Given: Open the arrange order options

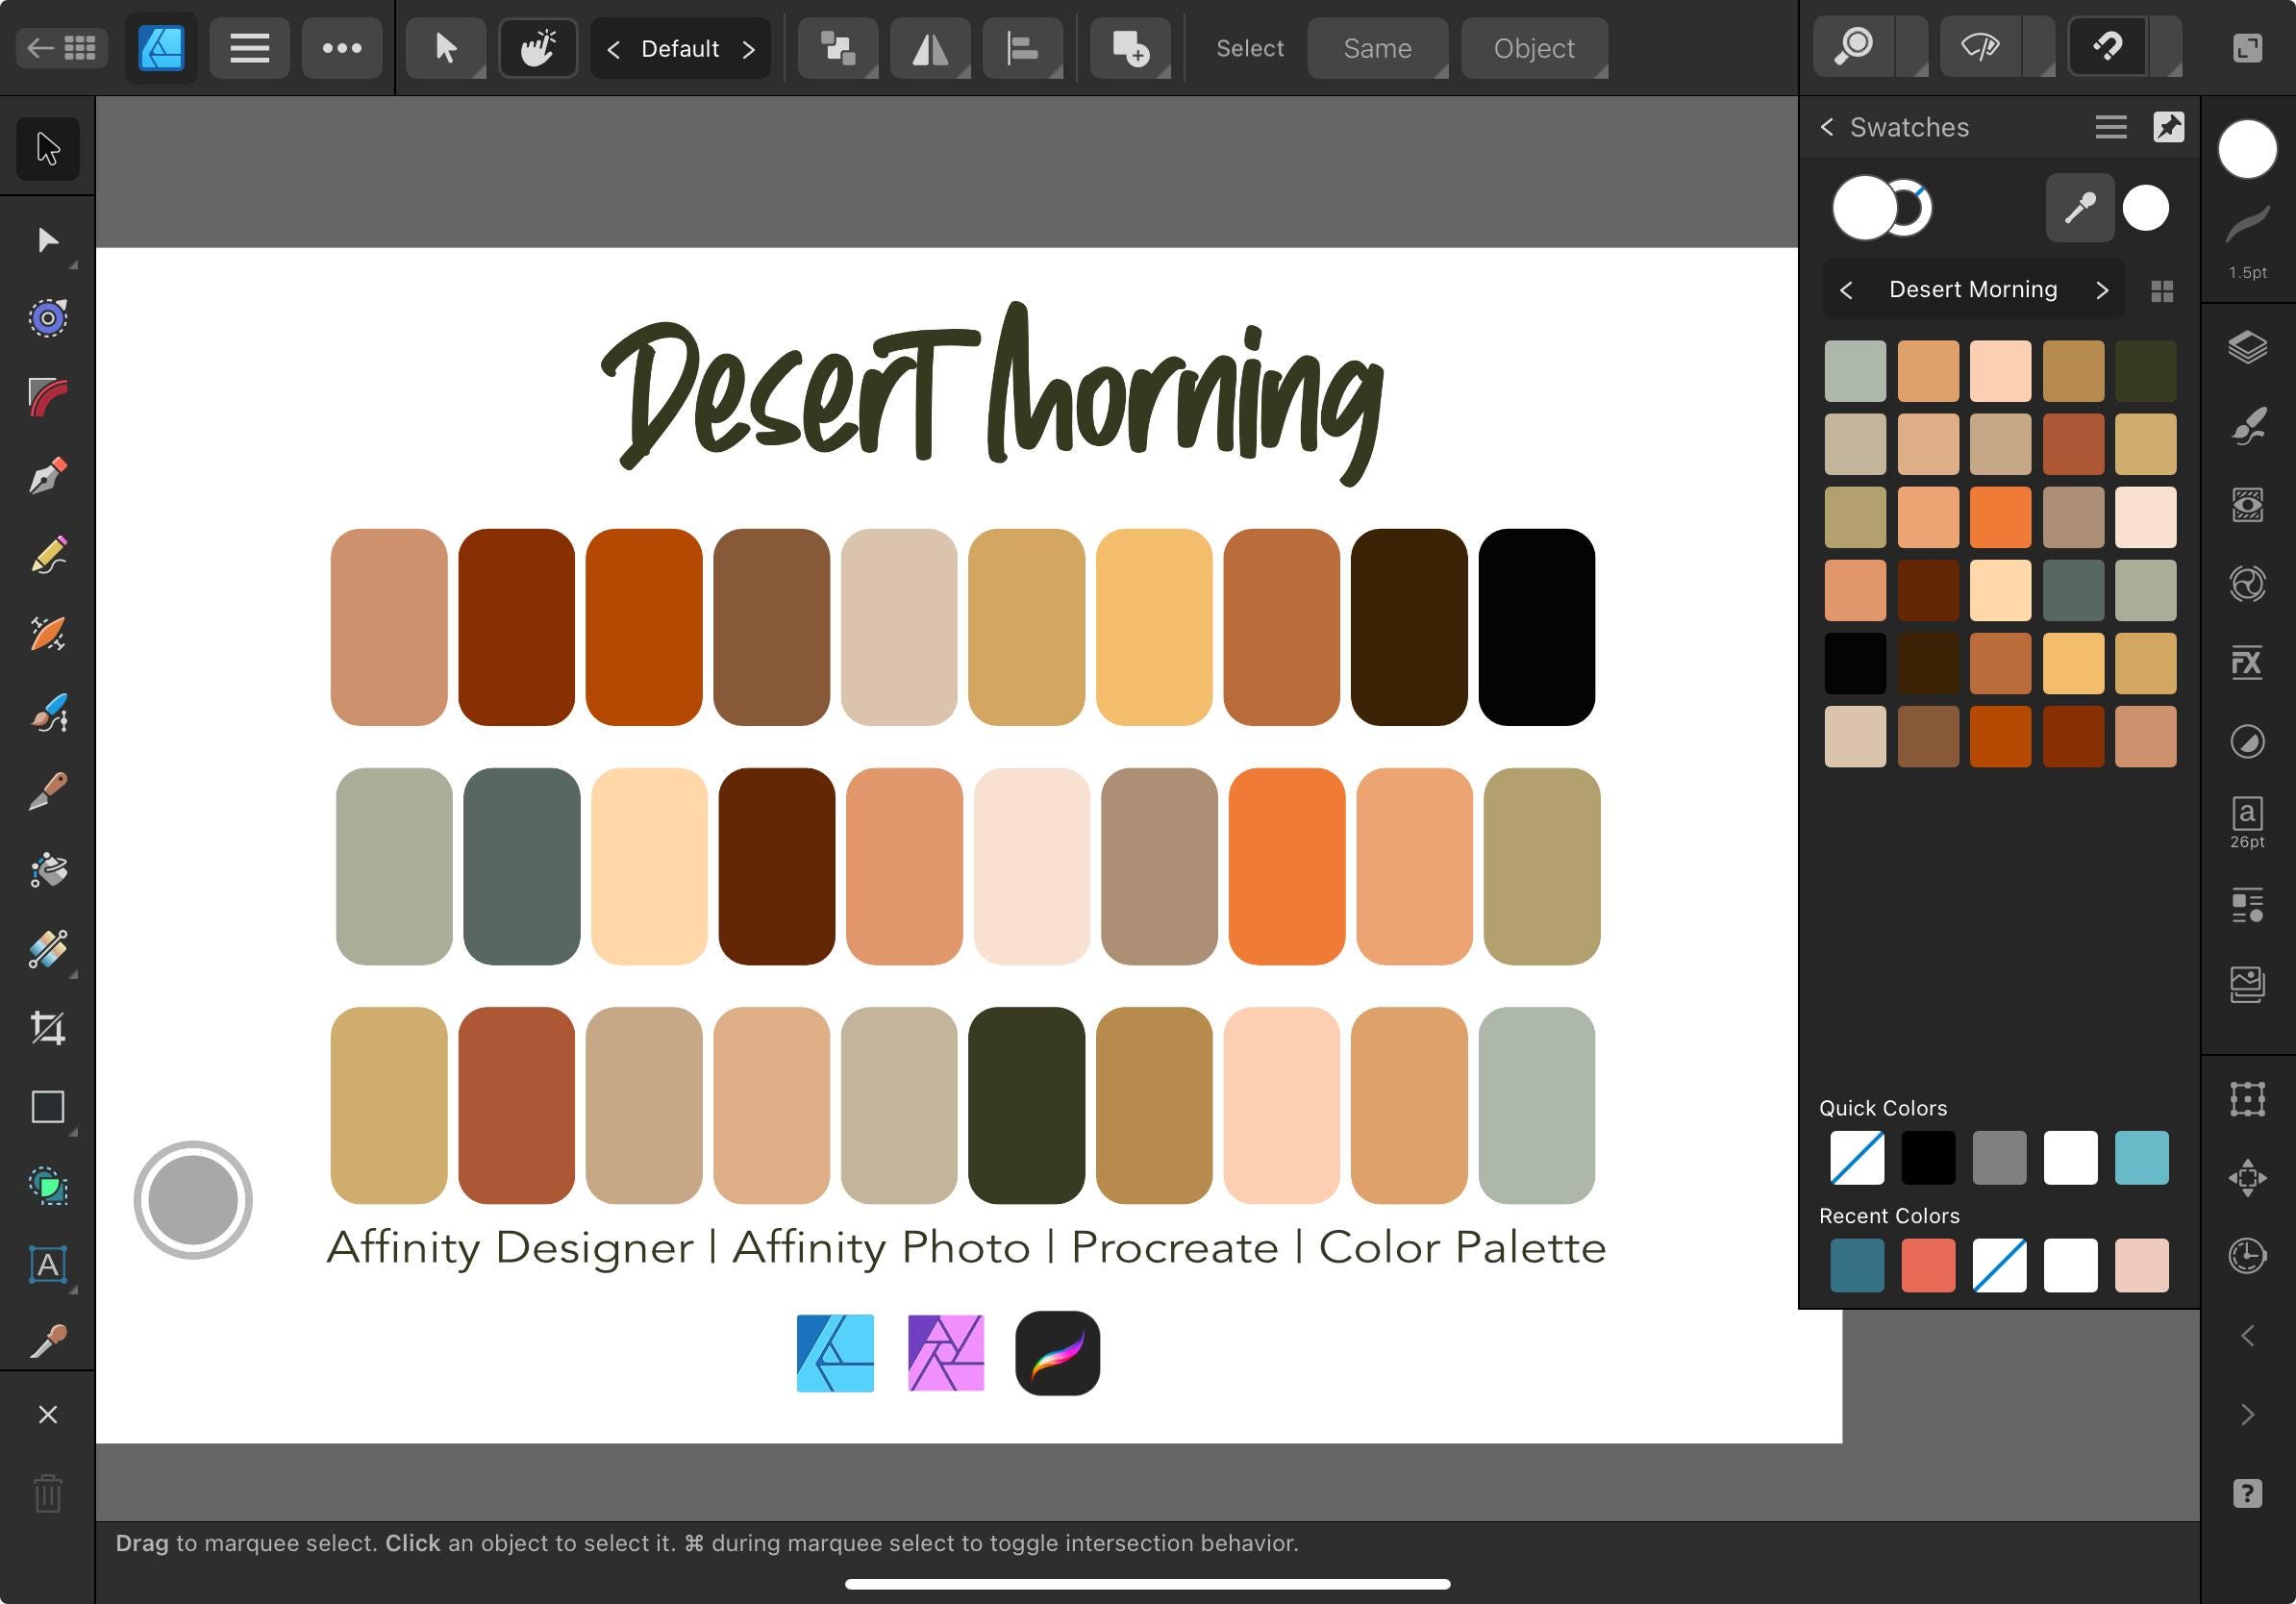Looking at the screenshot, I should pos(837,48).
